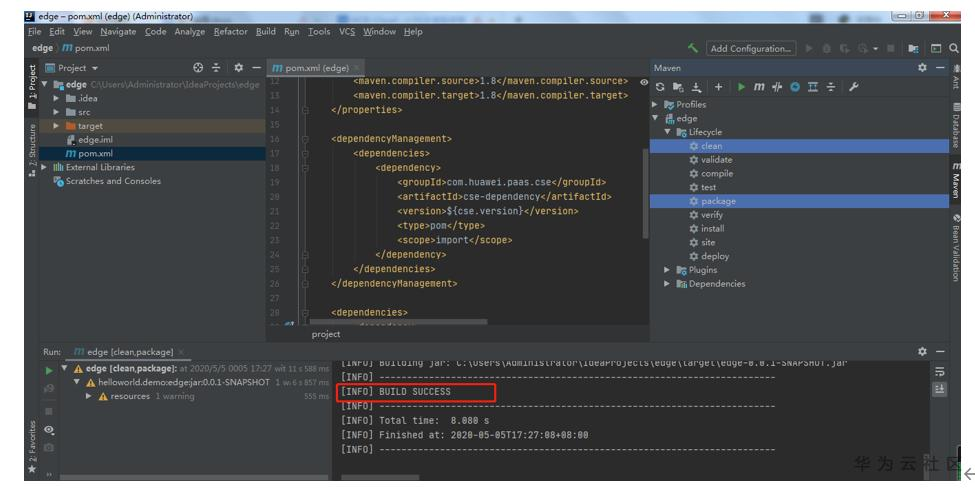Click the green Build Project hammer icon
Screen dimensions: 975x489
pyautogui.click(x=693, y=48)
